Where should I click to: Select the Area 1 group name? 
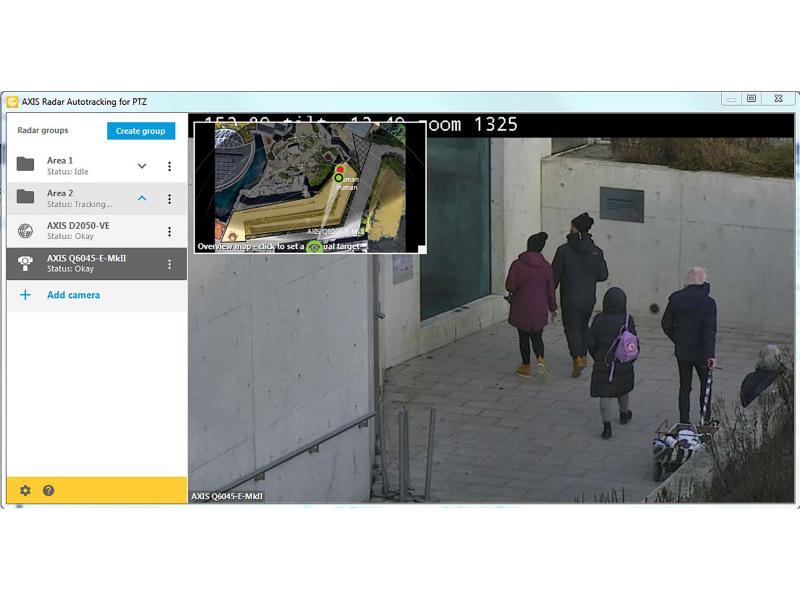[60, 160]
